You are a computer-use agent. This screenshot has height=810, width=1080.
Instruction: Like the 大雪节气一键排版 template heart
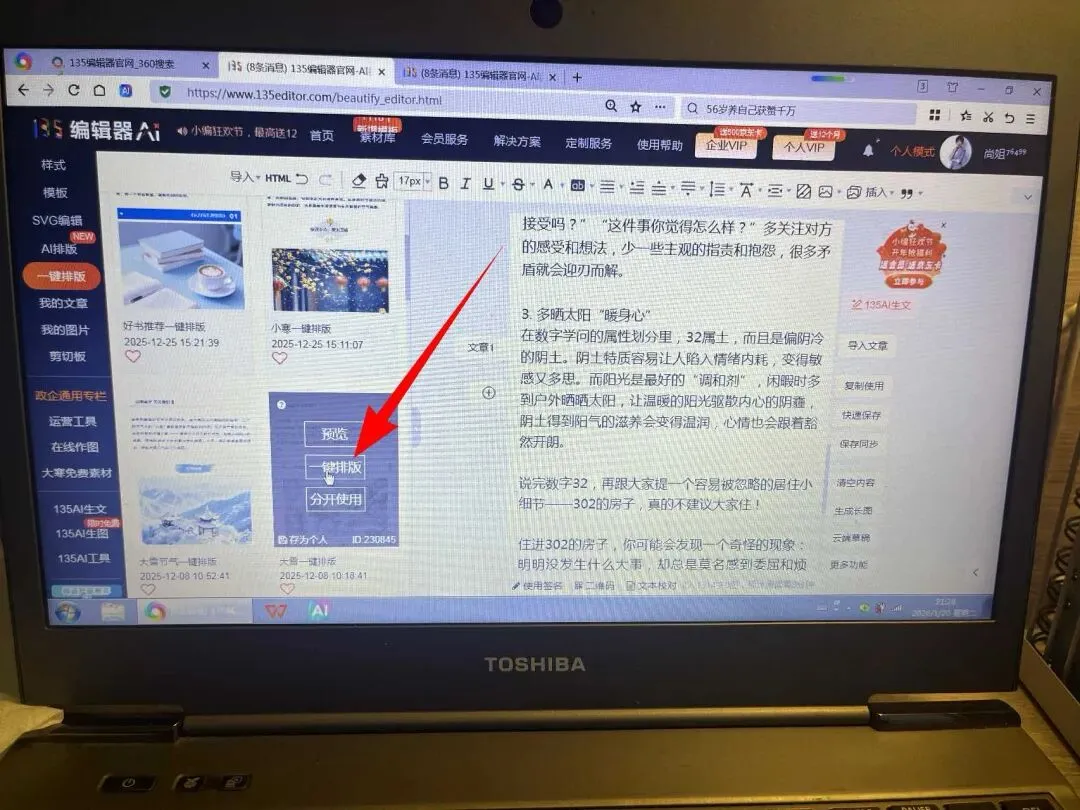(x=148, y=590)
